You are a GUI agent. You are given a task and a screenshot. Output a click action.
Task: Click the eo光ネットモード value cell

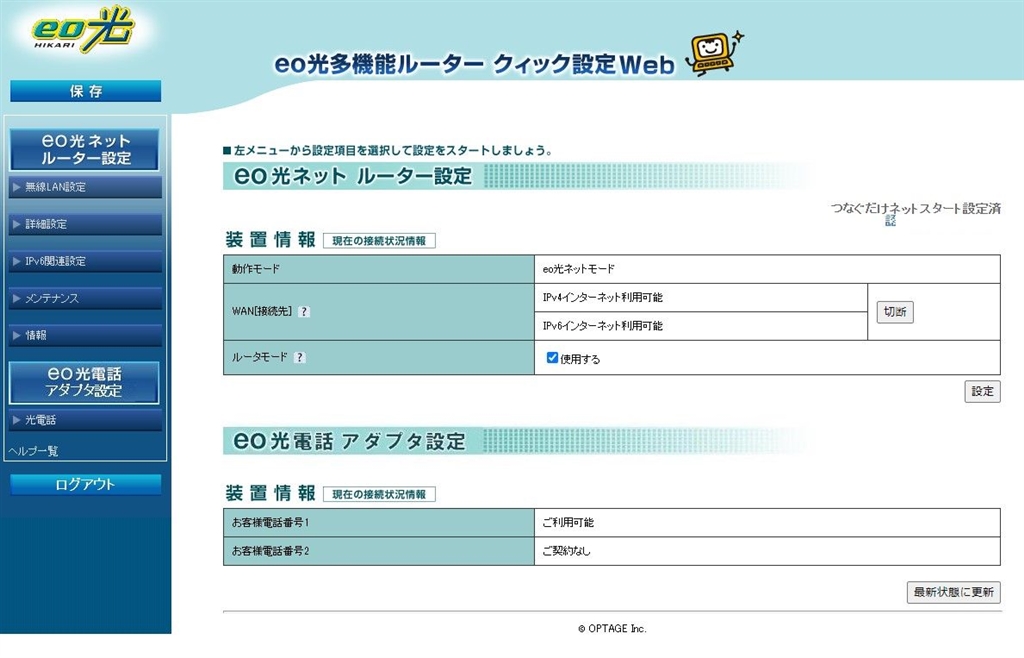[x=767, y=269]
